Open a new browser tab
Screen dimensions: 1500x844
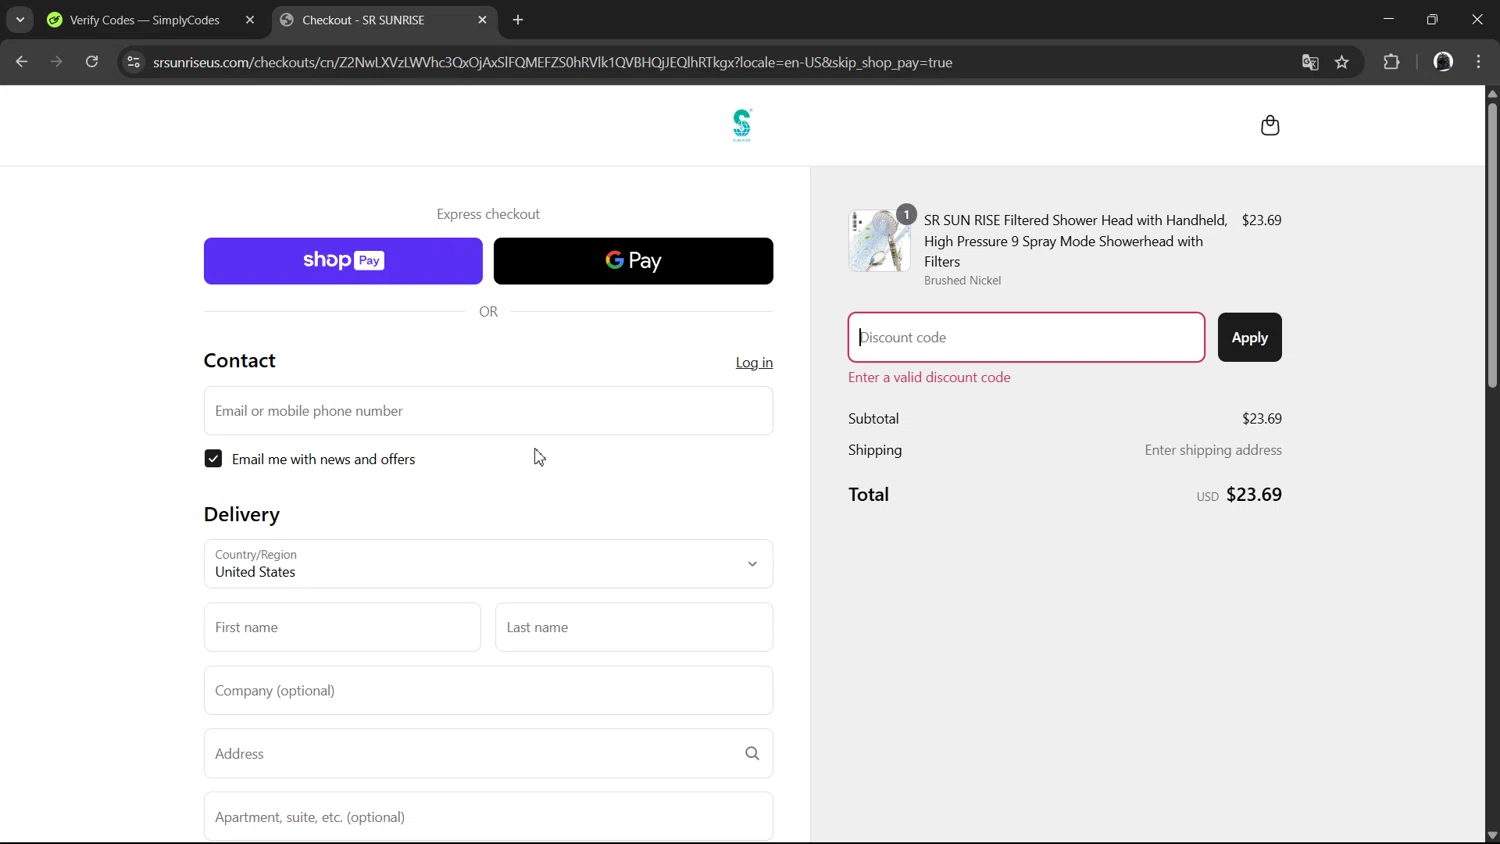pyautogui.click(x=518, y=20)
